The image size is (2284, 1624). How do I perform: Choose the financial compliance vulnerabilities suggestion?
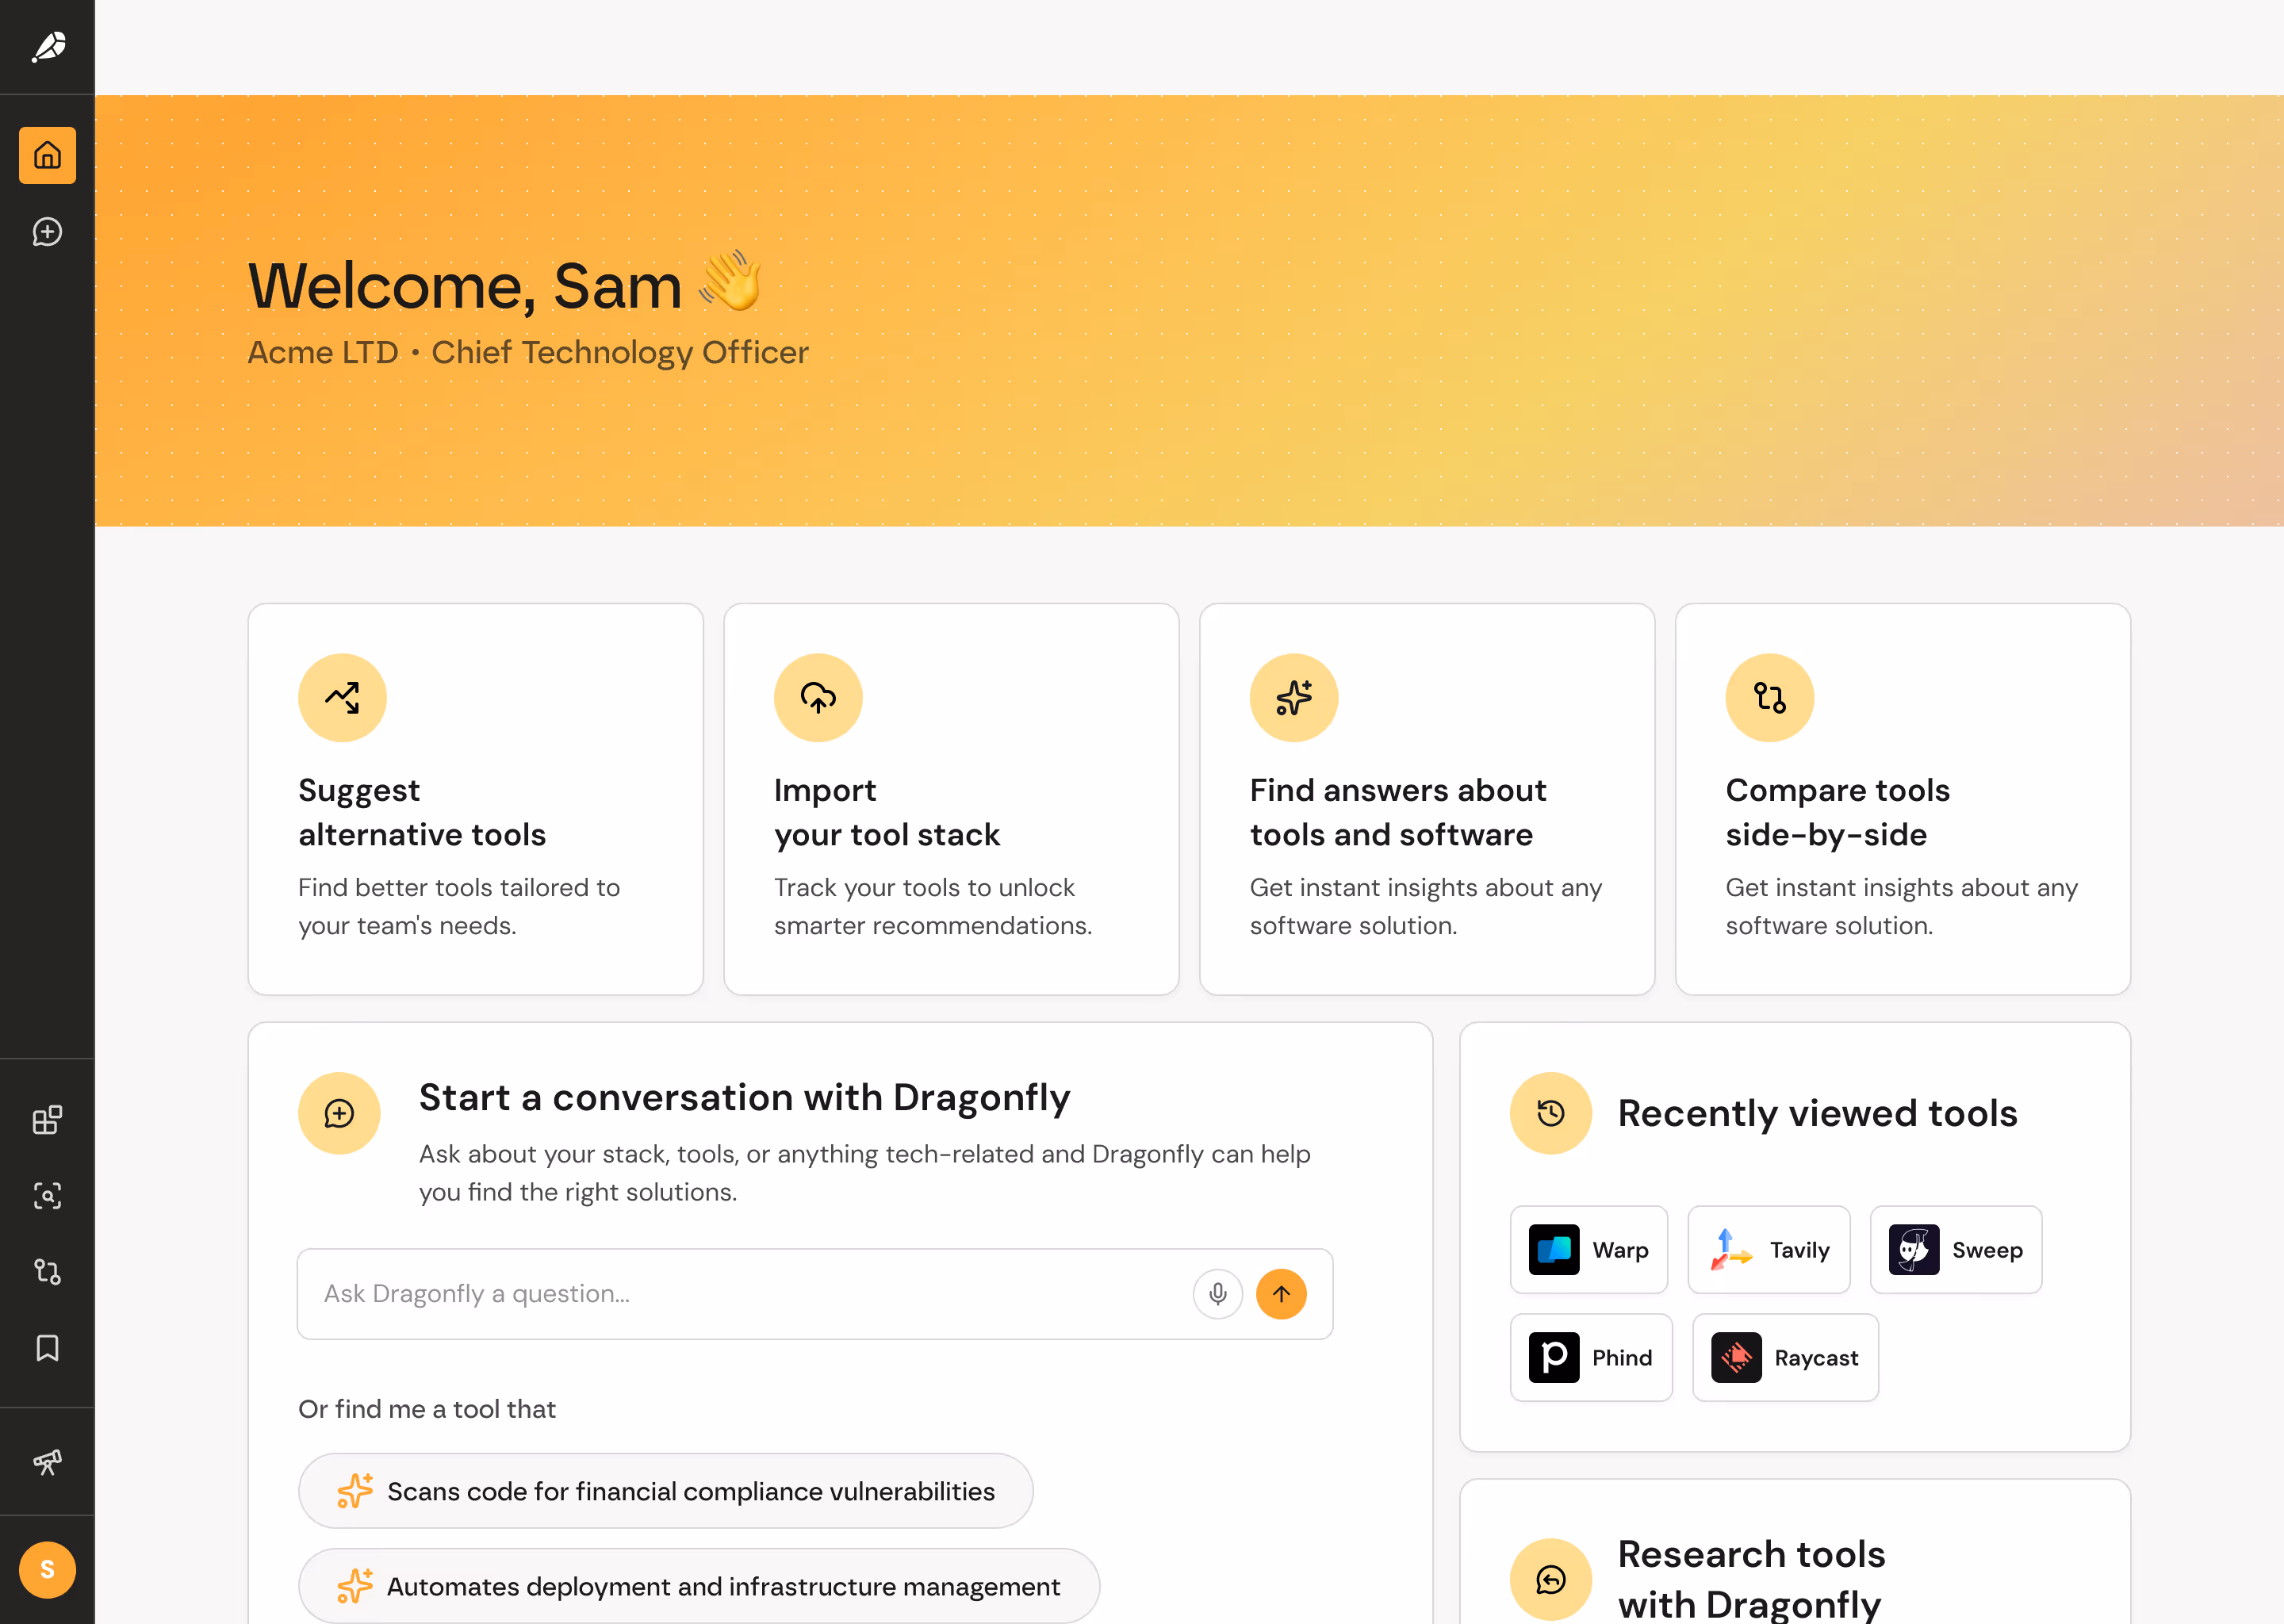(x=665, y=1491)
